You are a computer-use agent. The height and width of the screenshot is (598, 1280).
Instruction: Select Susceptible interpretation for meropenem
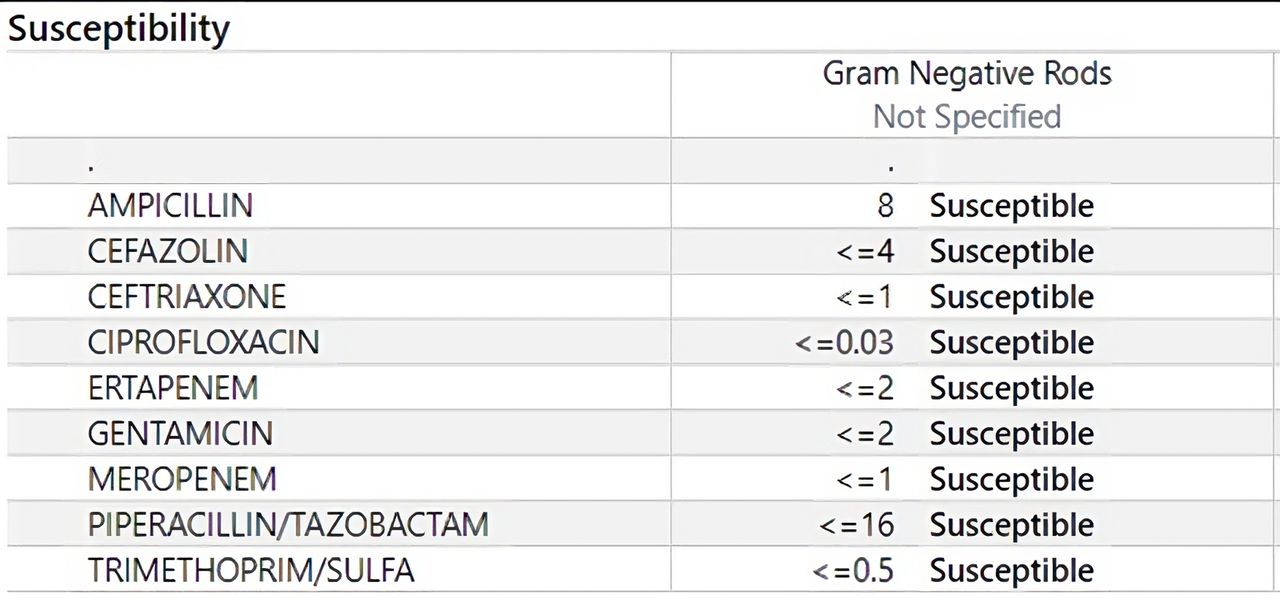1012,479
